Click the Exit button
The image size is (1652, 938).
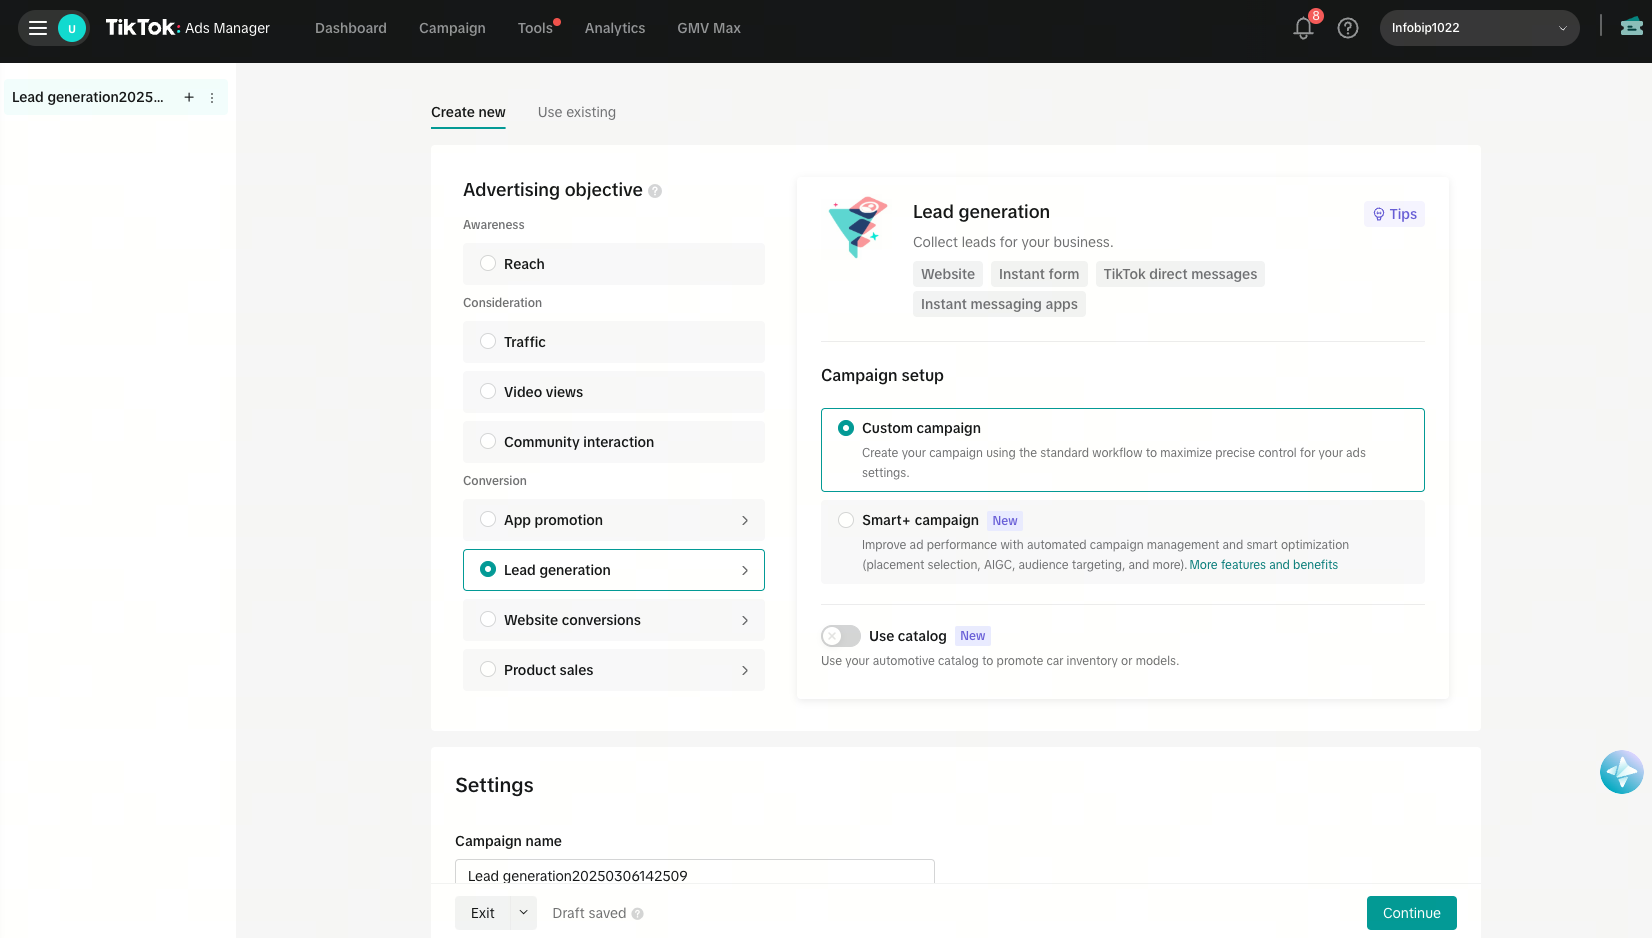[482, 913]
